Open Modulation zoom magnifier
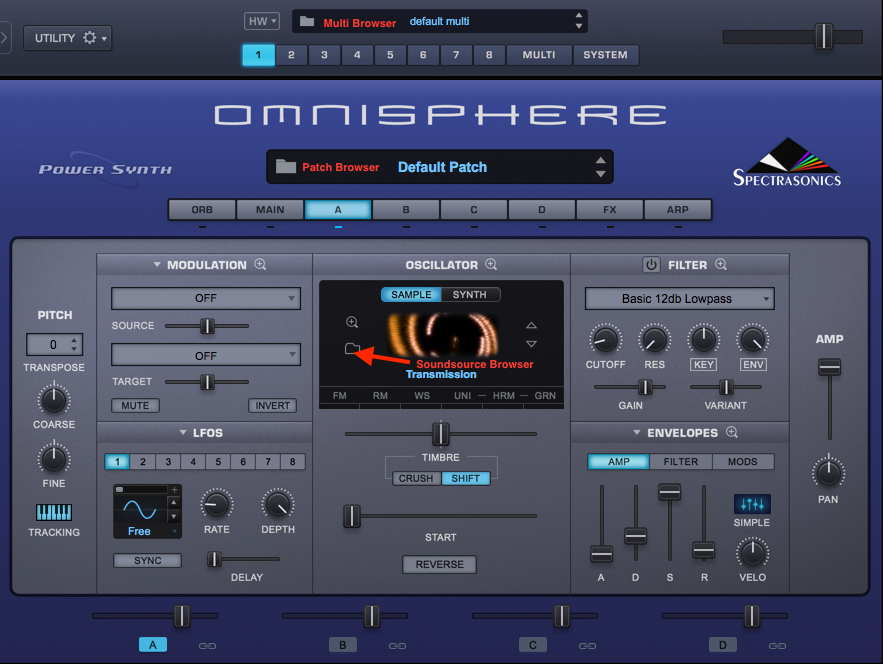Viewport: 883px width, 664px height. pos(260,264)
